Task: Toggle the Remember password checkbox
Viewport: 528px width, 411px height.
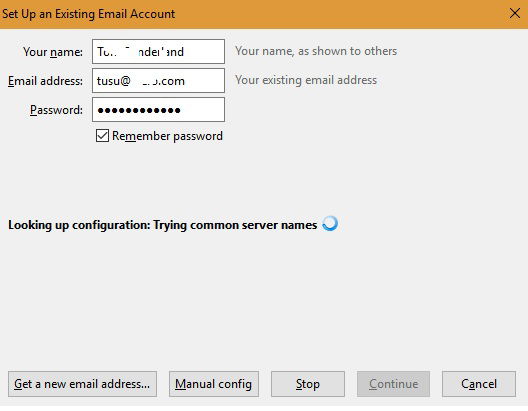Action: [102, 136]
